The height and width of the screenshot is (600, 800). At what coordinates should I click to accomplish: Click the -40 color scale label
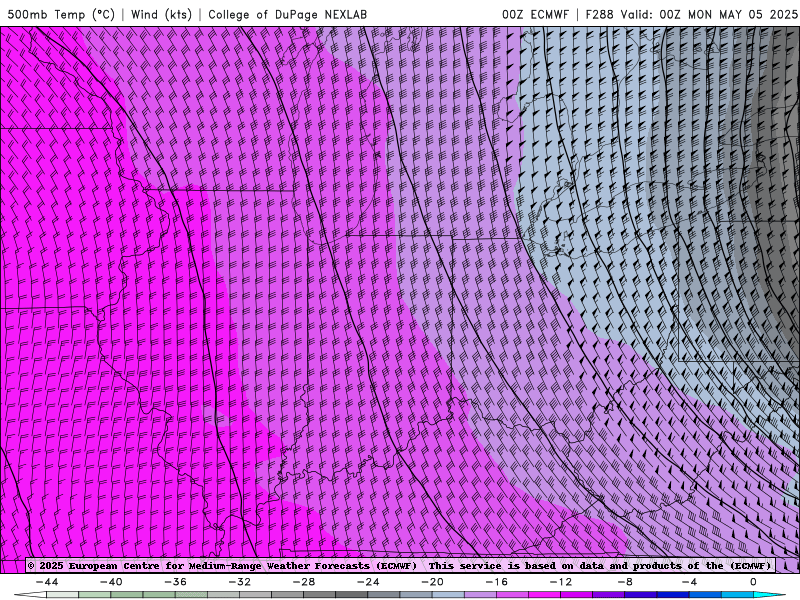click(x=111, y=582)
